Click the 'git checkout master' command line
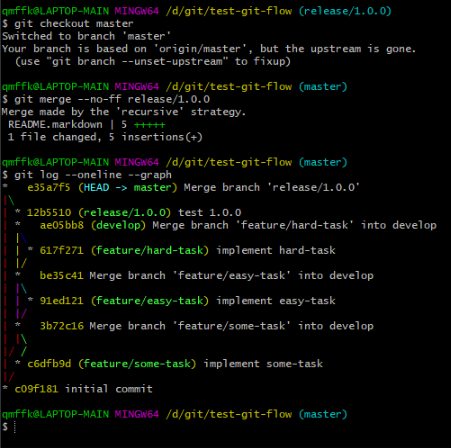 coord(67,24)
